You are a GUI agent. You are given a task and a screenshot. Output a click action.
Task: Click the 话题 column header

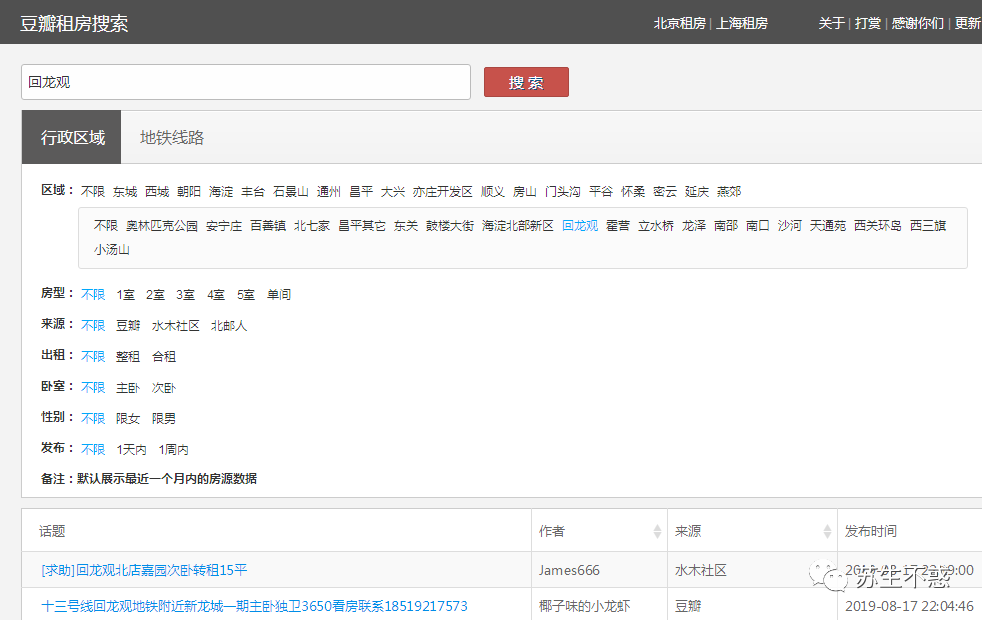pyautogui.click(x=52, y=531)
